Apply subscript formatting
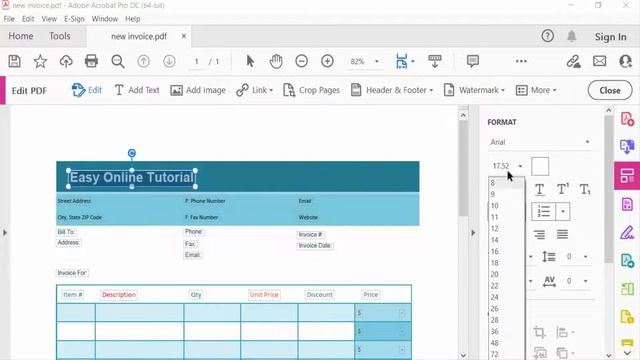 pos(584,189)
